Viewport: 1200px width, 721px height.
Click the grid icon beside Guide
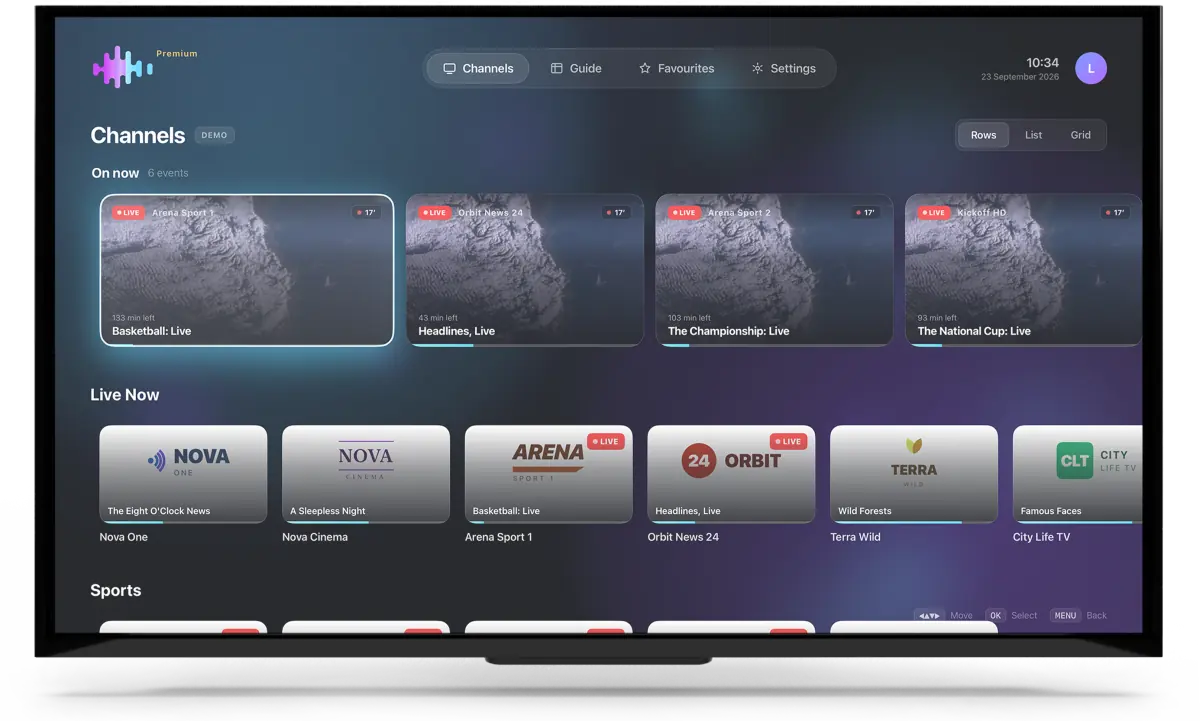(557, 68)
